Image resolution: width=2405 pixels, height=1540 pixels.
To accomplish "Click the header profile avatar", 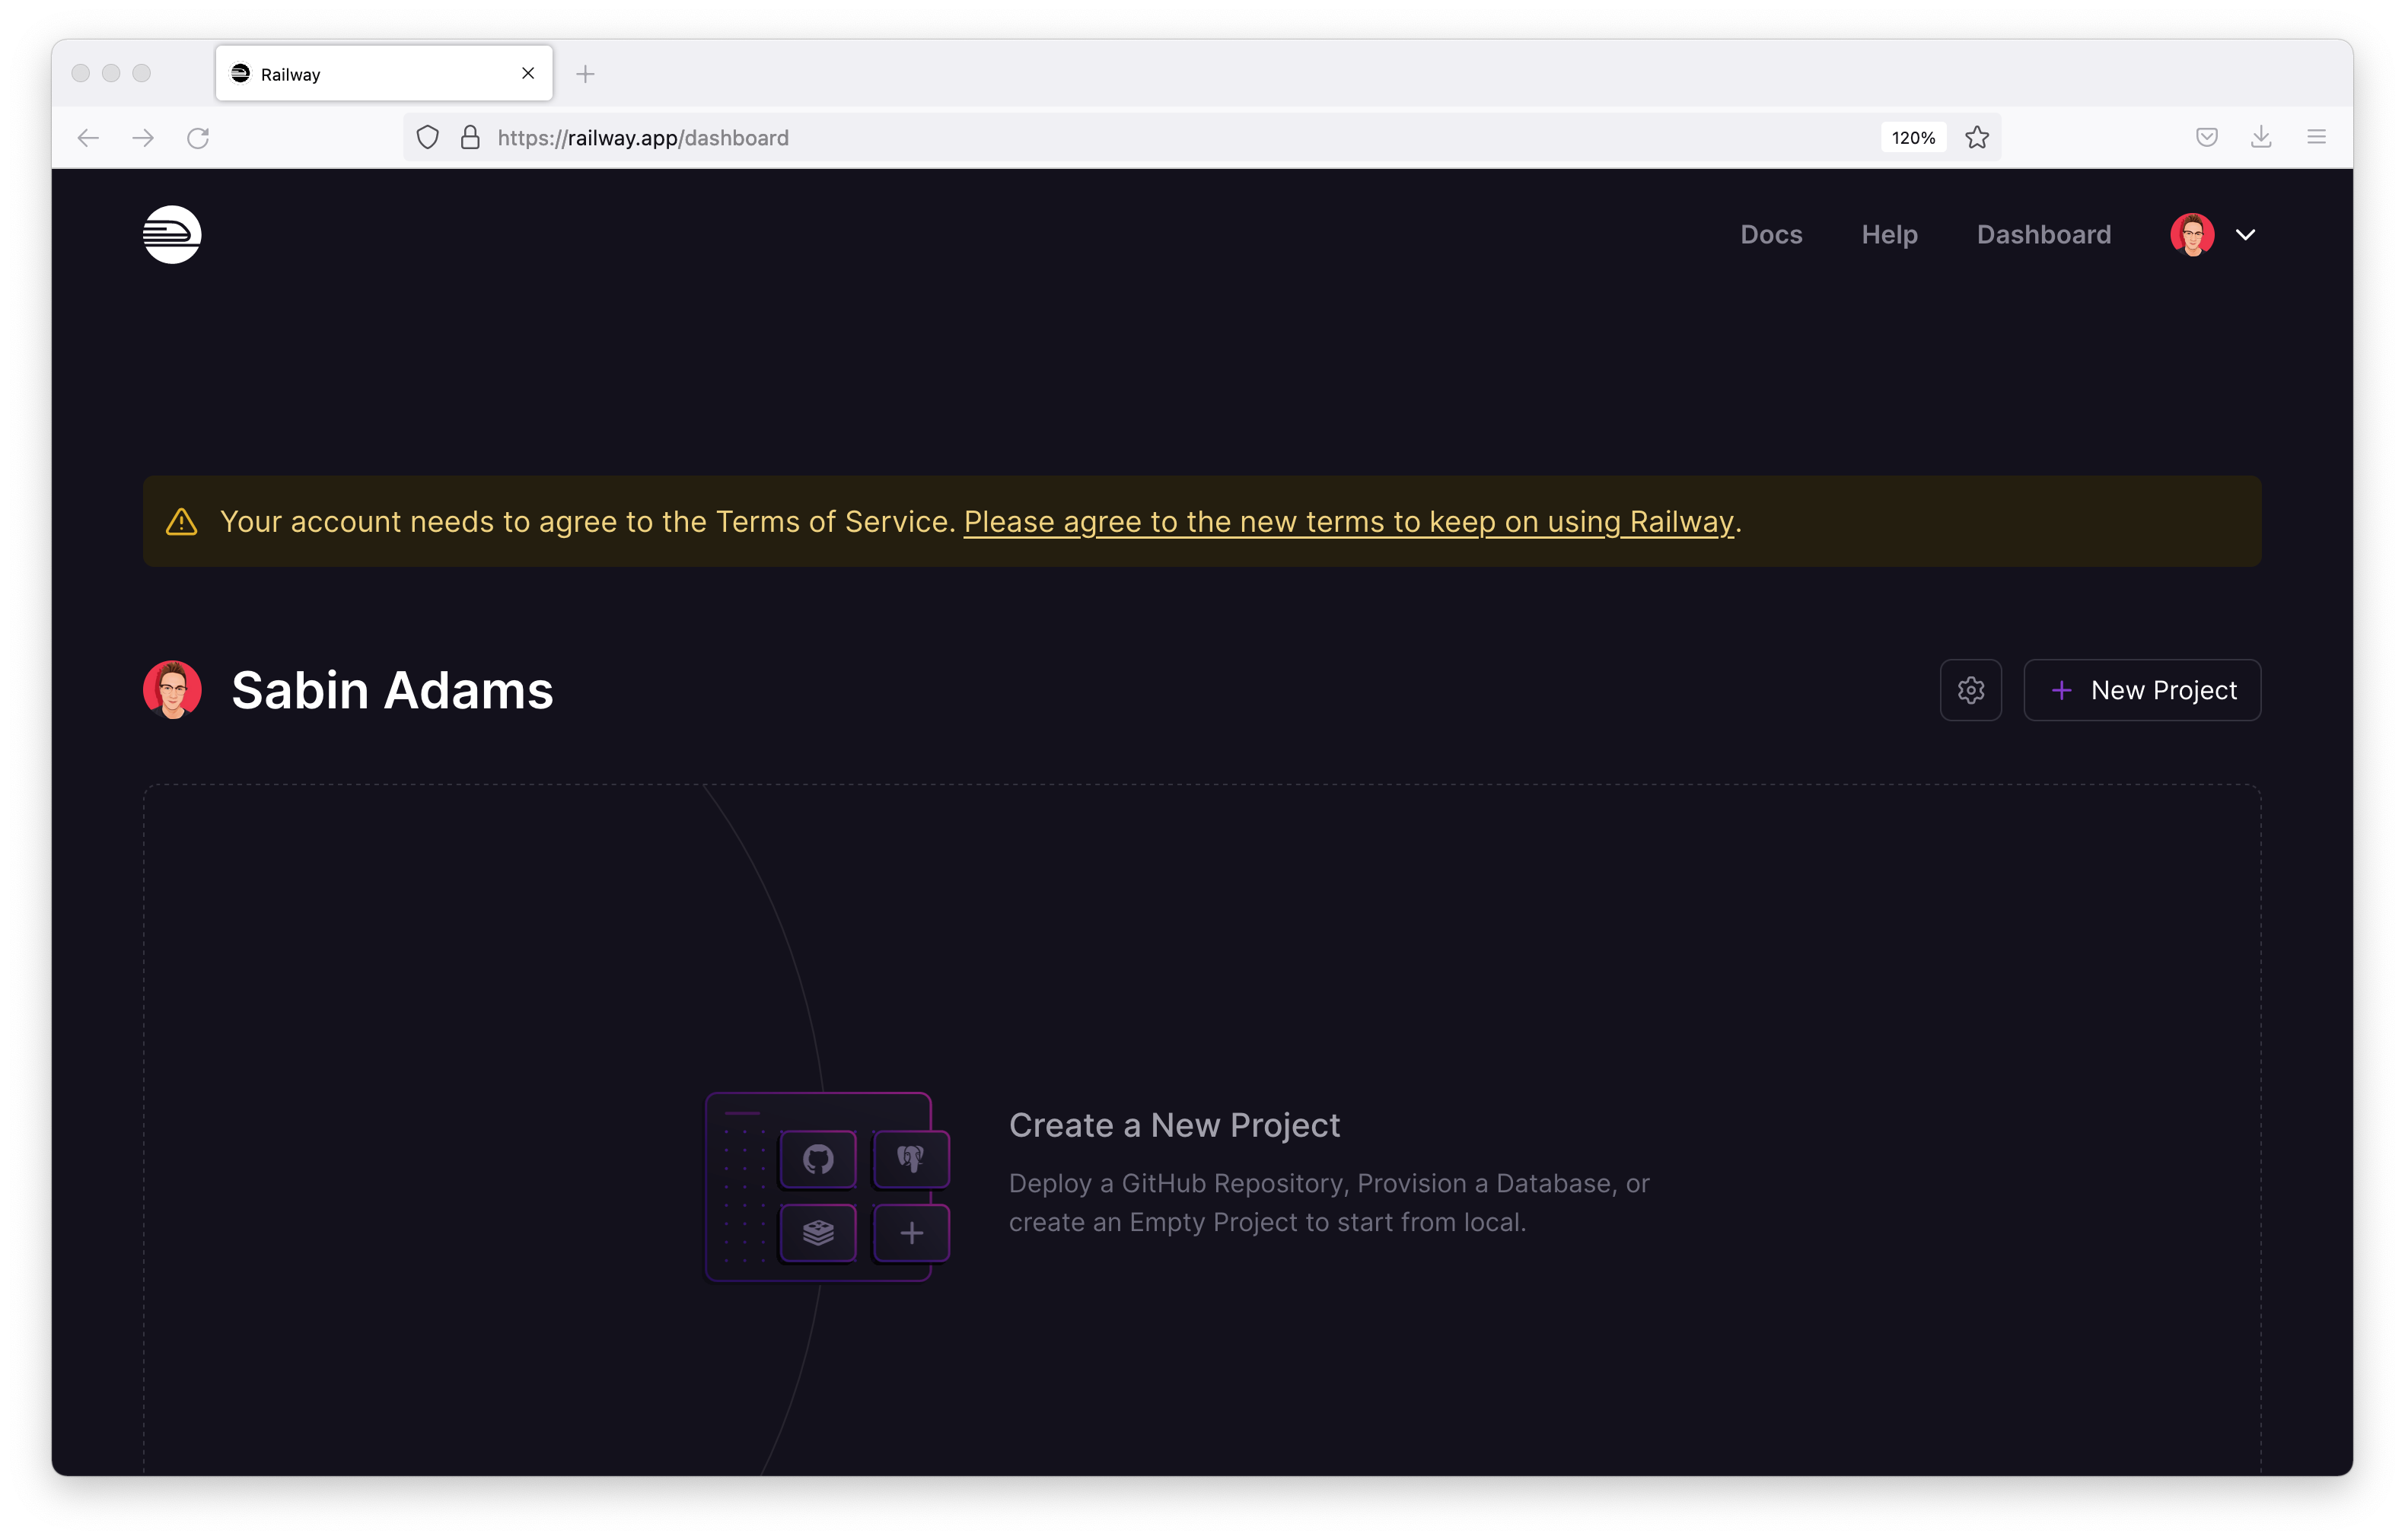I will pos(2191,235).
